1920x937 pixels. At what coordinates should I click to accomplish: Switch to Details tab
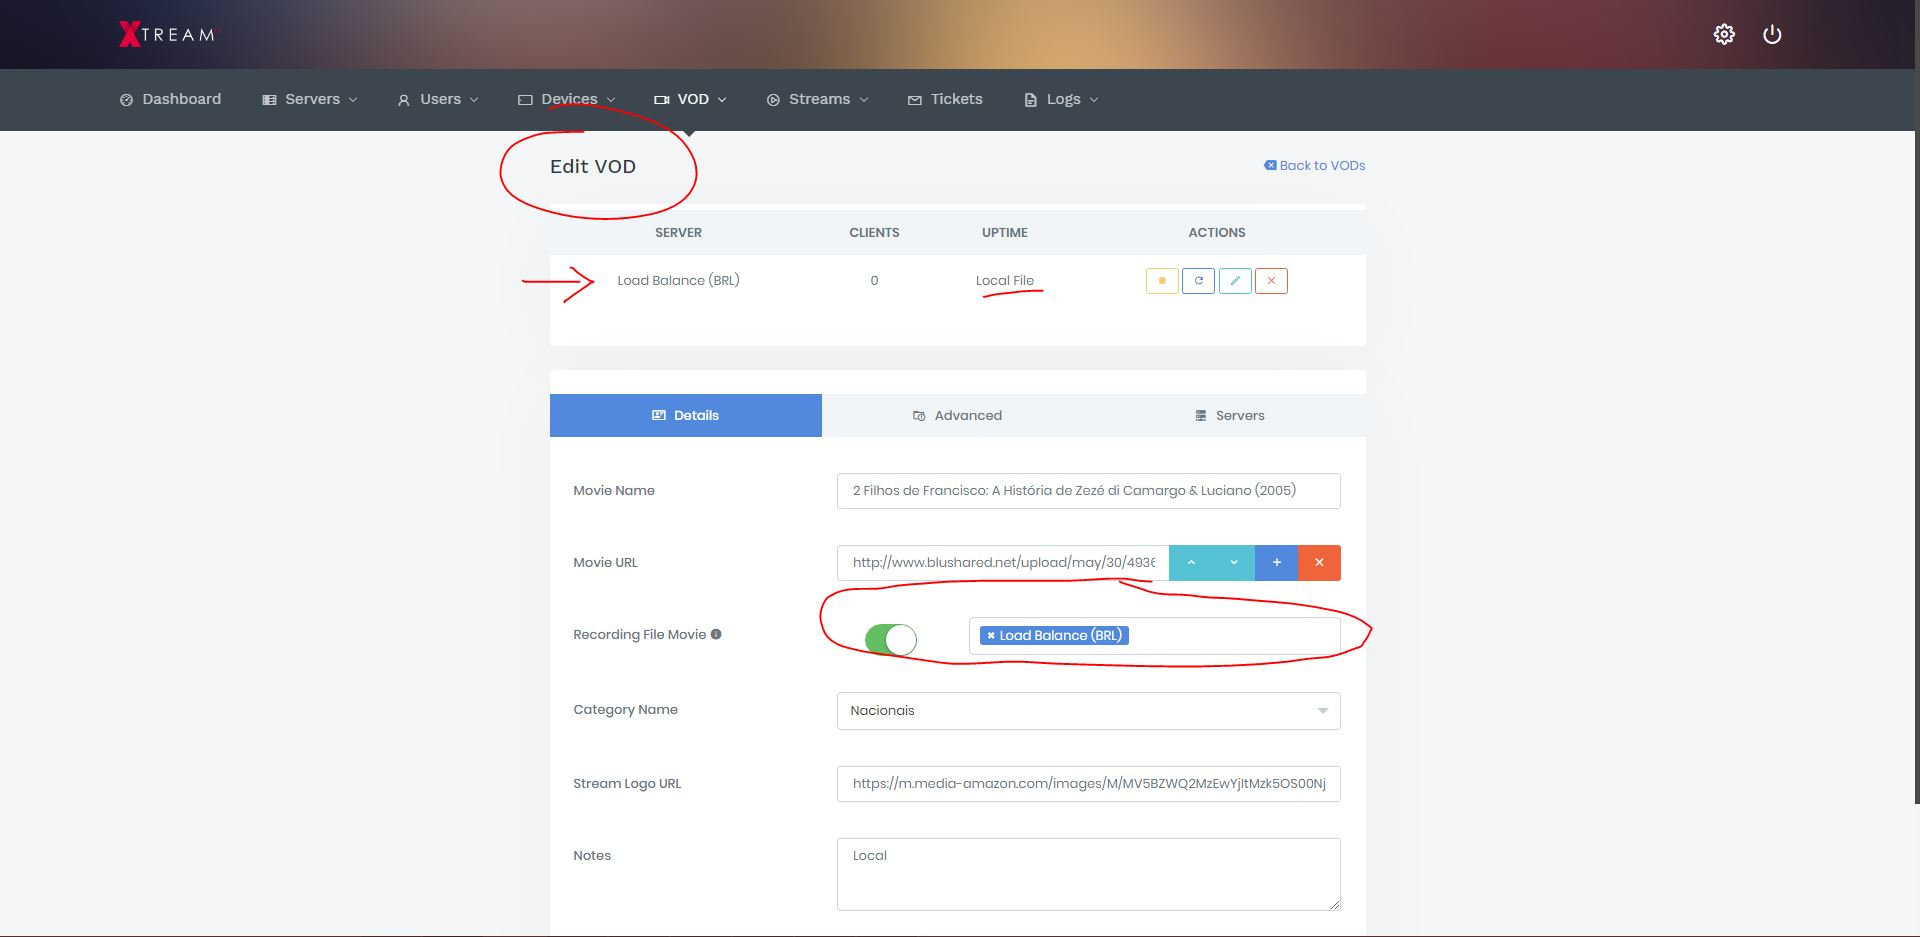[x=686, y=416]
